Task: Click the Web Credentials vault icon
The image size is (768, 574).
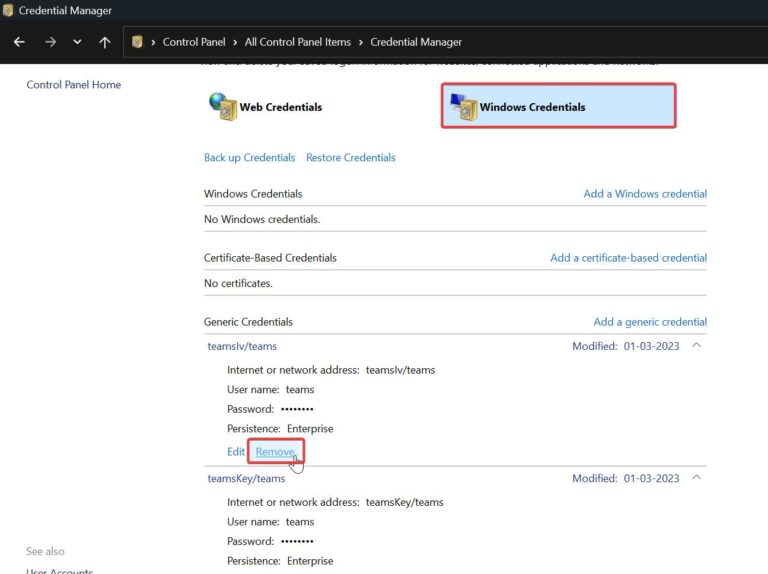Action: (x=222, y=106)
